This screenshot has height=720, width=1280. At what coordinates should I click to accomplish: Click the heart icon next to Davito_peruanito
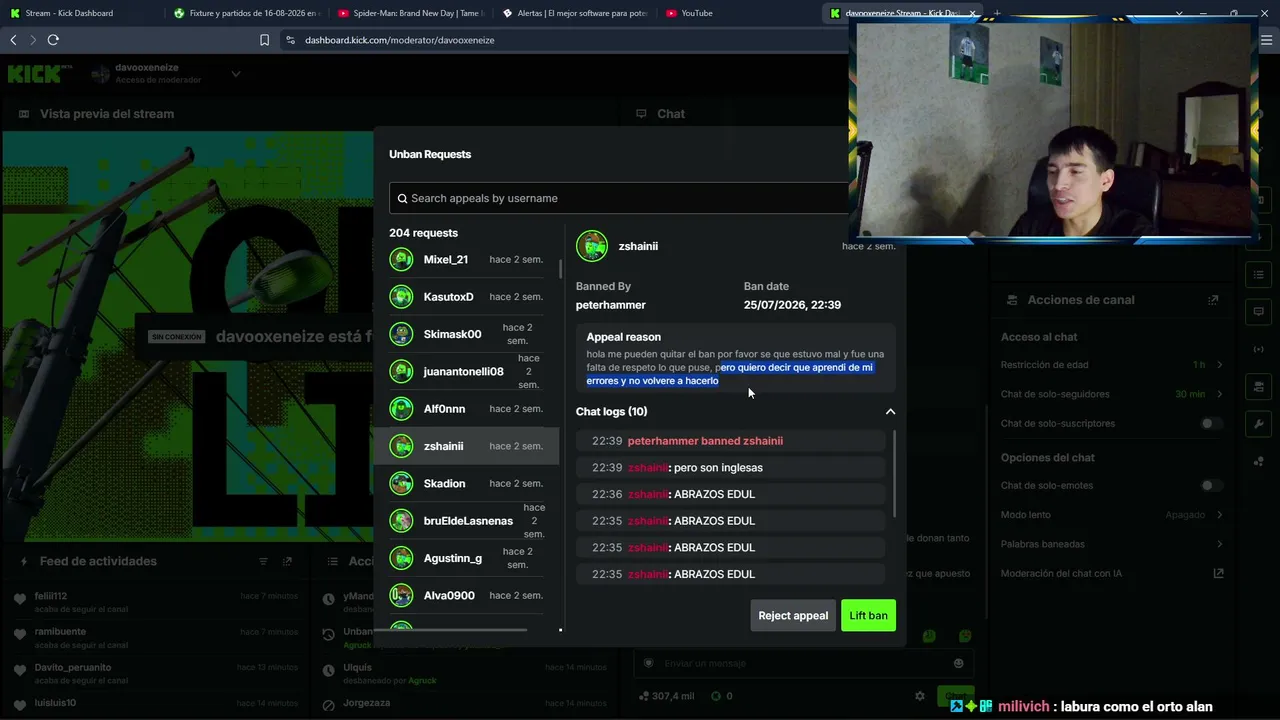pos(20,671)
